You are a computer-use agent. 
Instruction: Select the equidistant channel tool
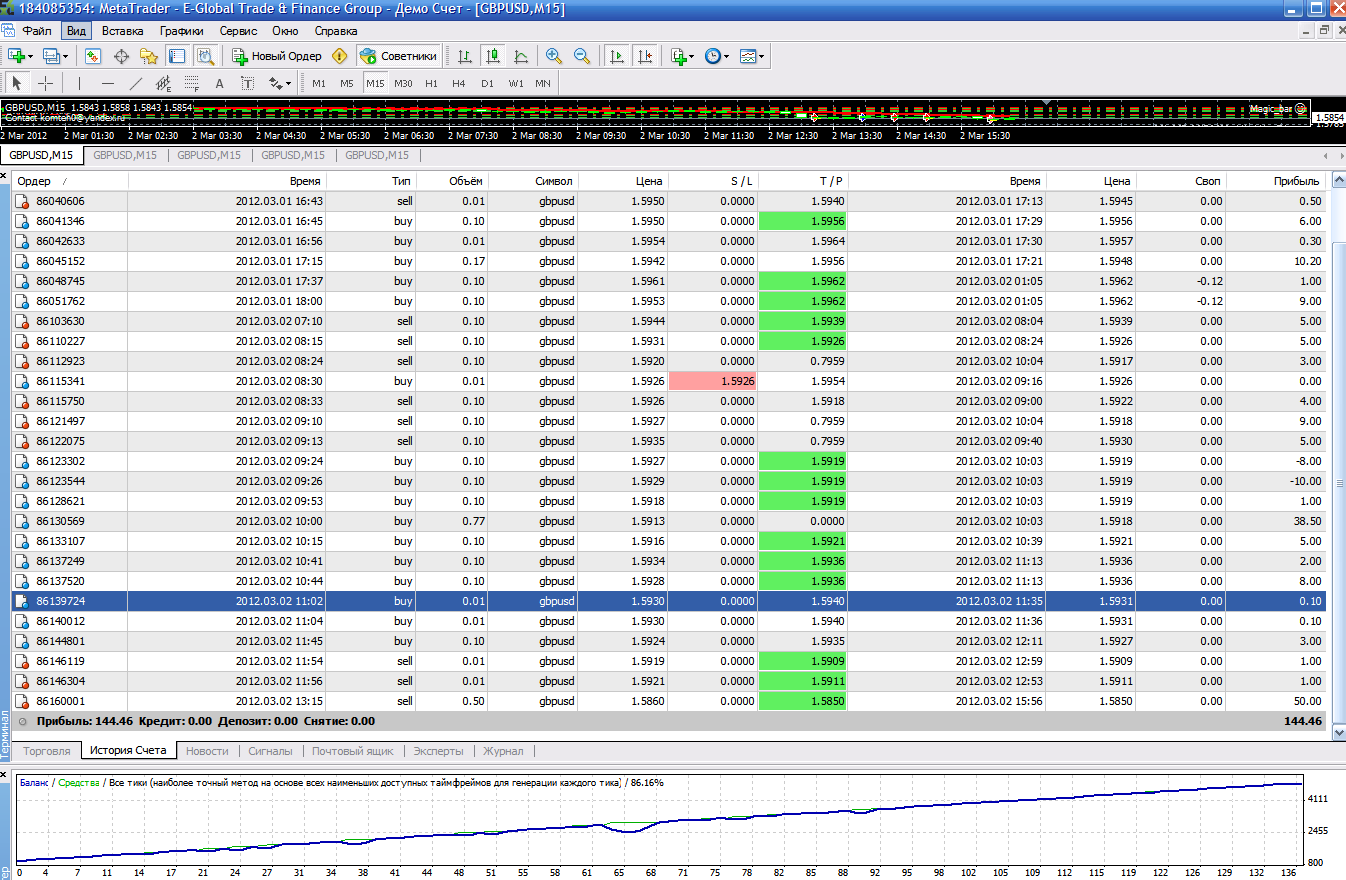163,83
